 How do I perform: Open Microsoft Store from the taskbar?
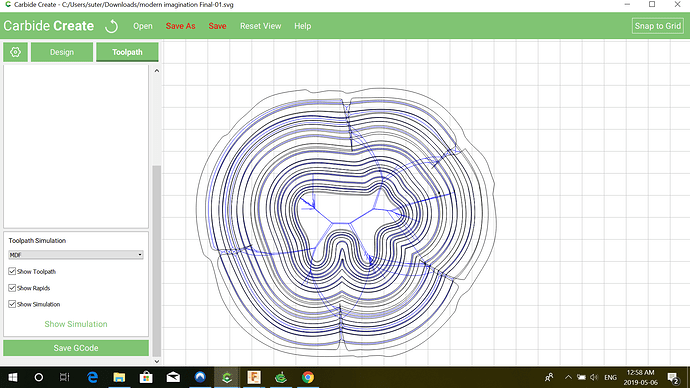[x=146, y=377]
